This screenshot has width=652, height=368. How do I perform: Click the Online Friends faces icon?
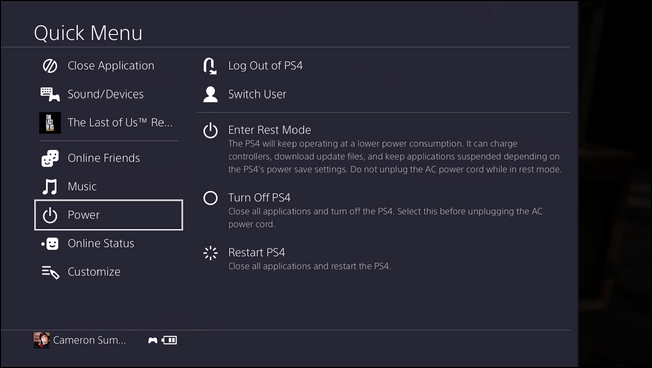point(50,158)
